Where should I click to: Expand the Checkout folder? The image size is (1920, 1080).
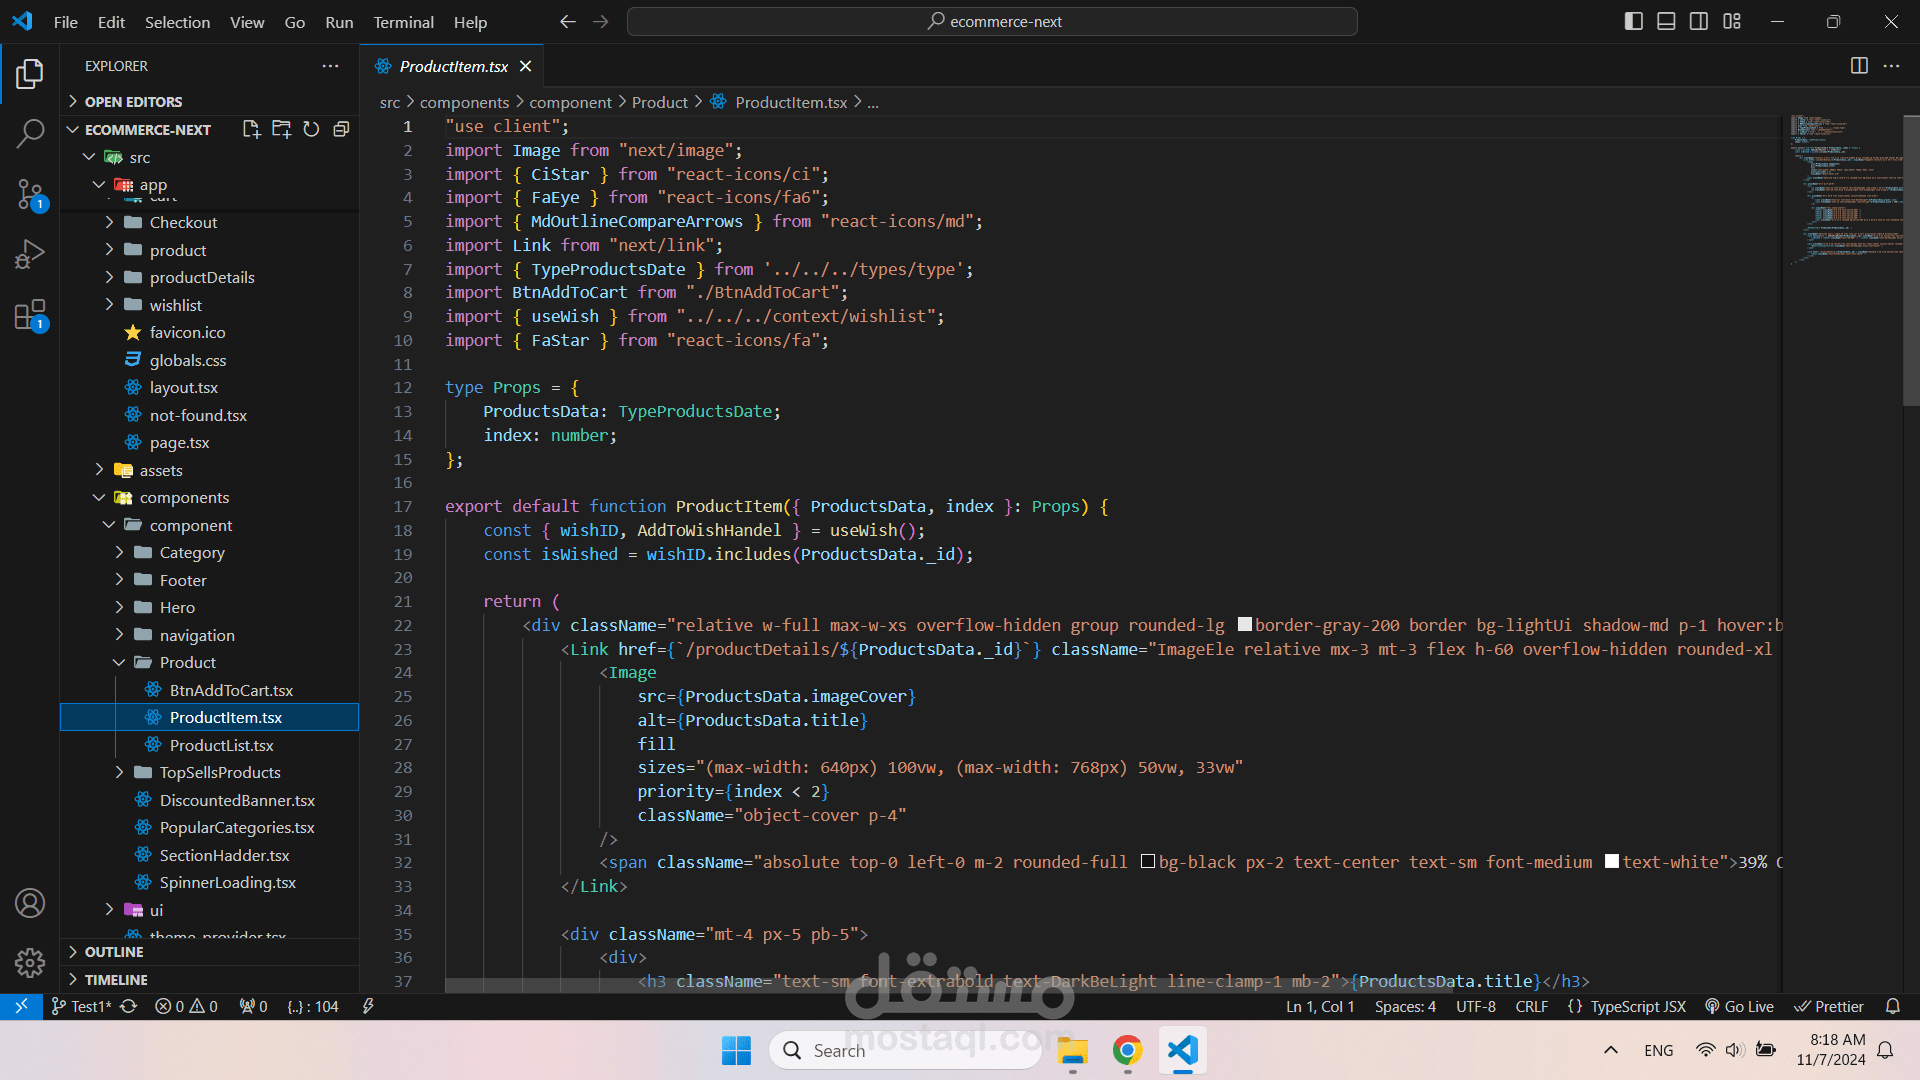[x=183, y=222]
